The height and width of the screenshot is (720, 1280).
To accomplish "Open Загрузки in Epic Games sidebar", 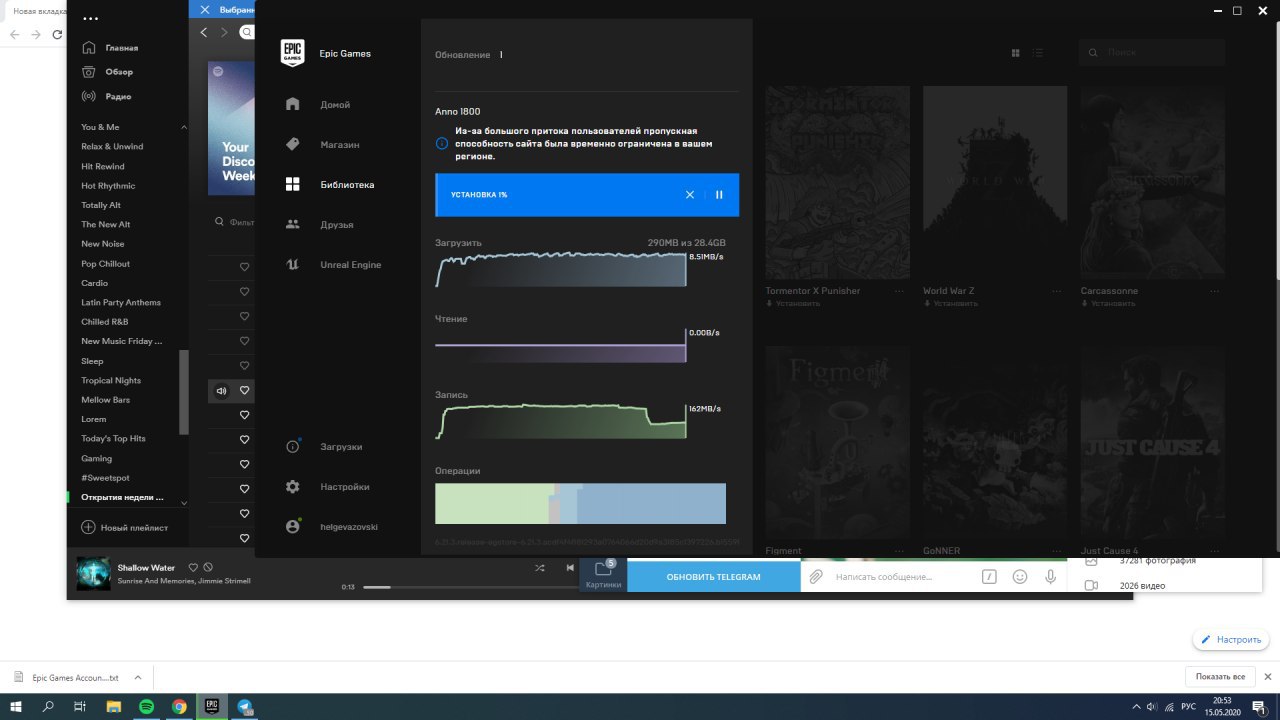I will pyautogui.click(x=341, y=447).
